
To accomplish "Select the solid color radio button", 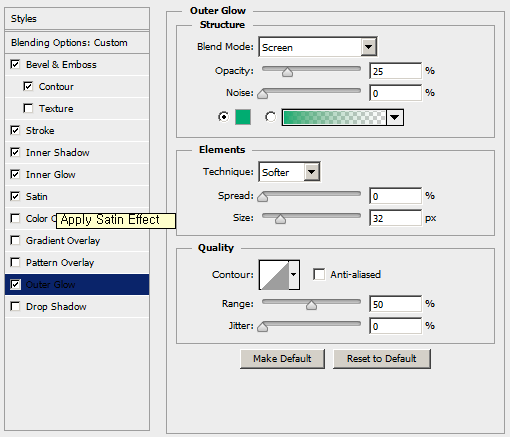I will point(223,117).
